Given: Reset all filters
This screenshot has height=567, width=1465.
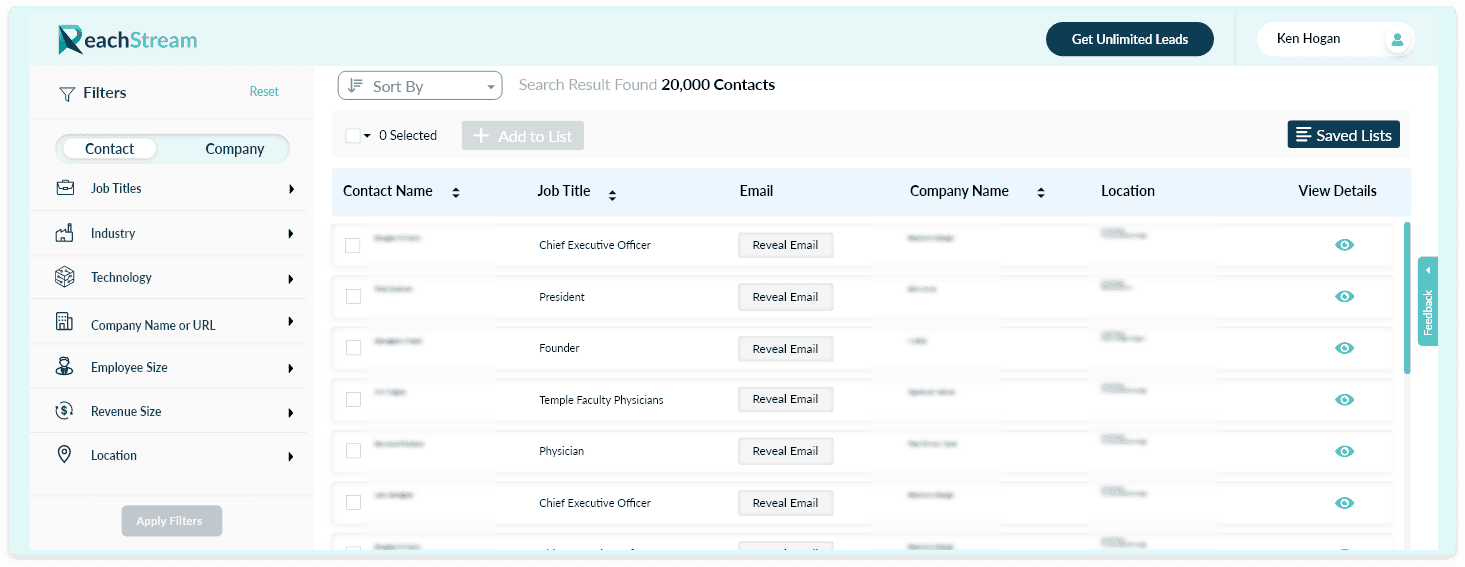Looking at the screenshot, I should click(264, 91).
